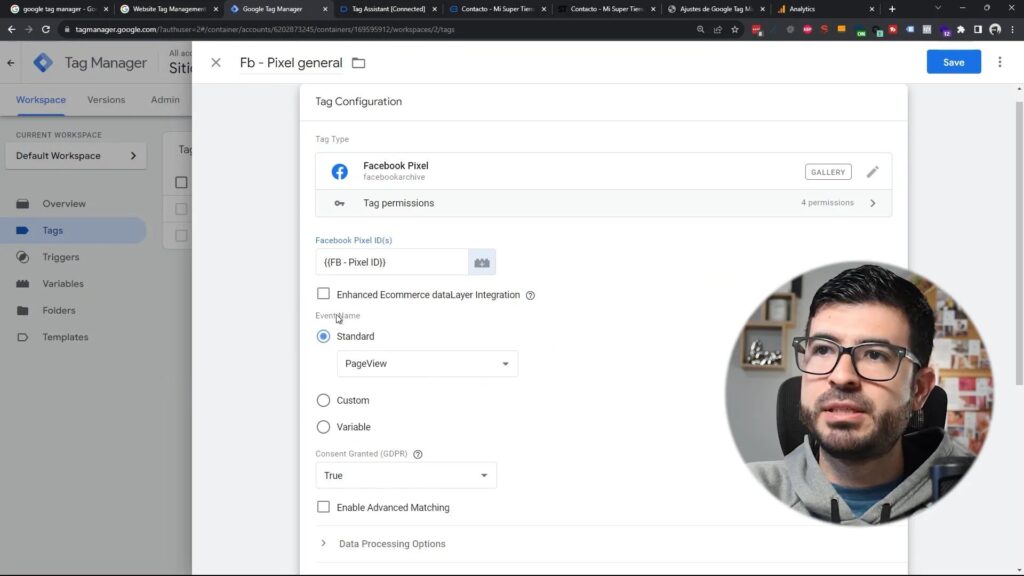Switch to Workspace tab
This screenshot has height=576, width=1024.
tap(40, 100)
